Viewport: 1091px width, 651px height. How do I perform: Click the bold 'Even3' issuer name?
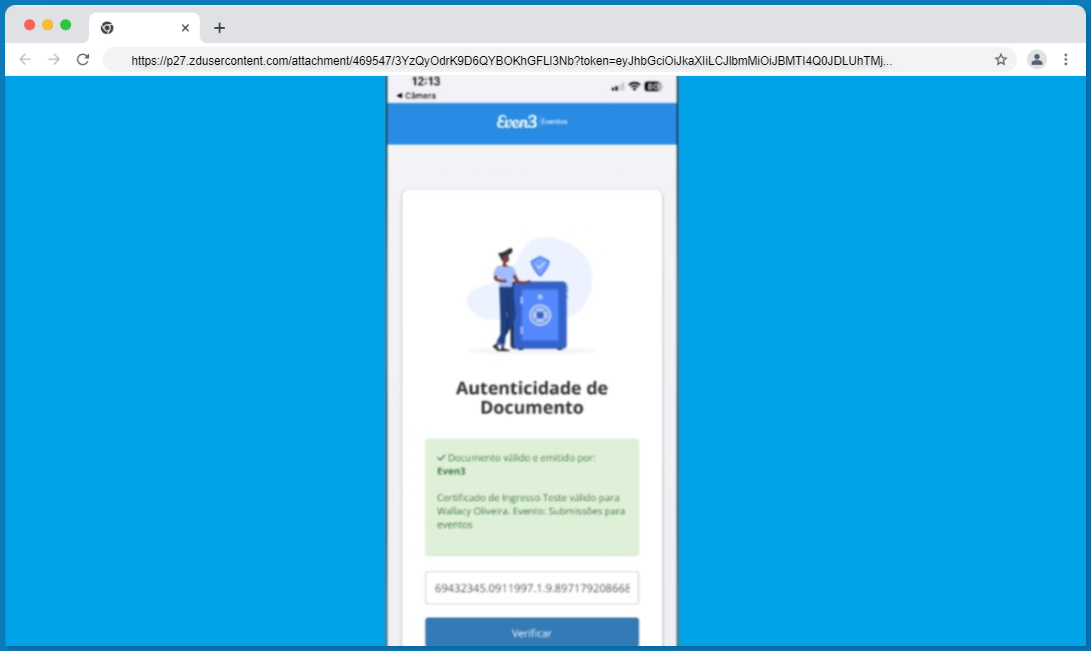pyautogui.click(x=451, y=471)
